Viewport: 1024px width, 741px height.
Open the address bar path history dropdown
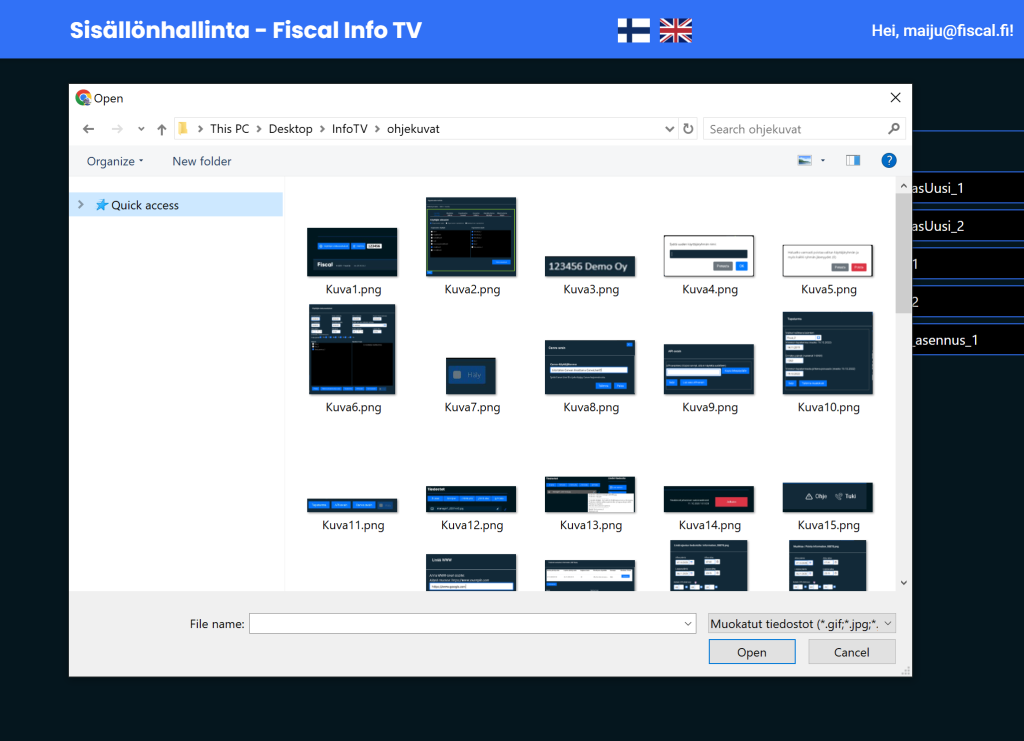[670, 129]
